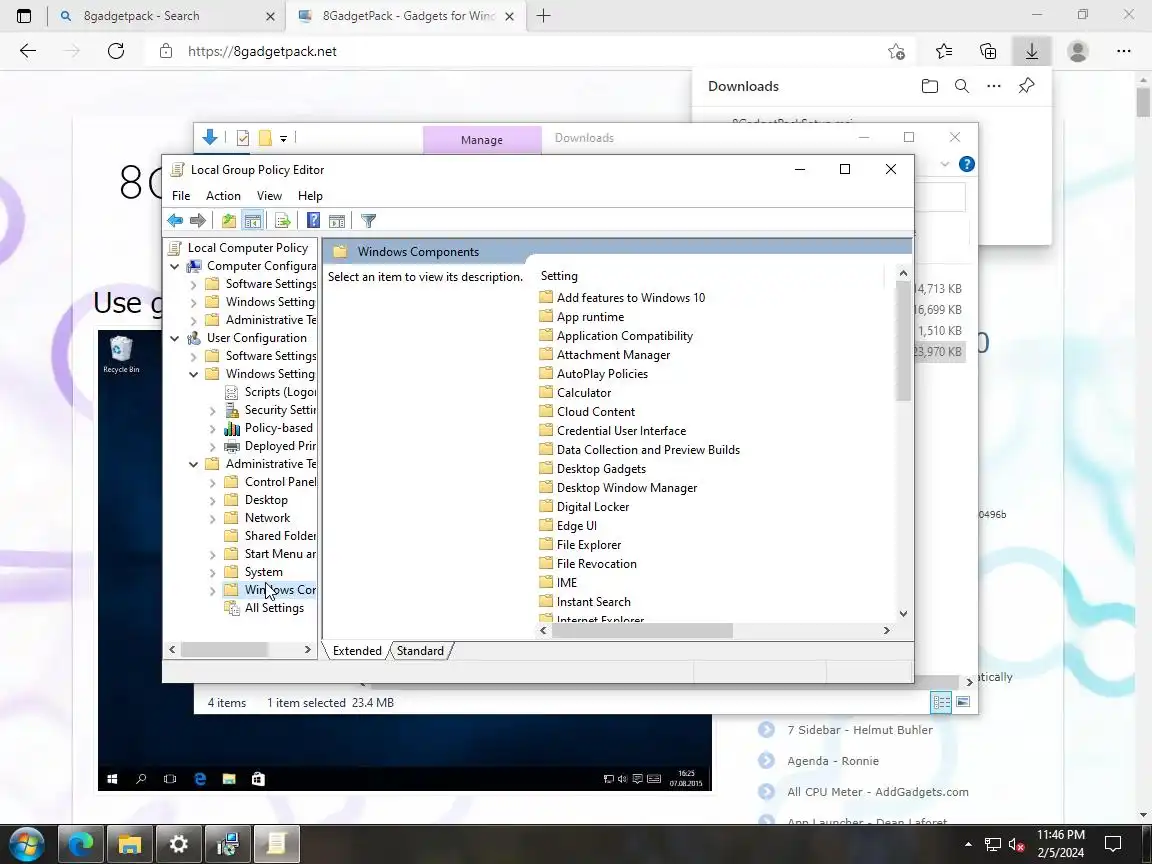Screen dimensions: 1152x864
Task: Click the Edge address bar
Action: coord(529,51)
